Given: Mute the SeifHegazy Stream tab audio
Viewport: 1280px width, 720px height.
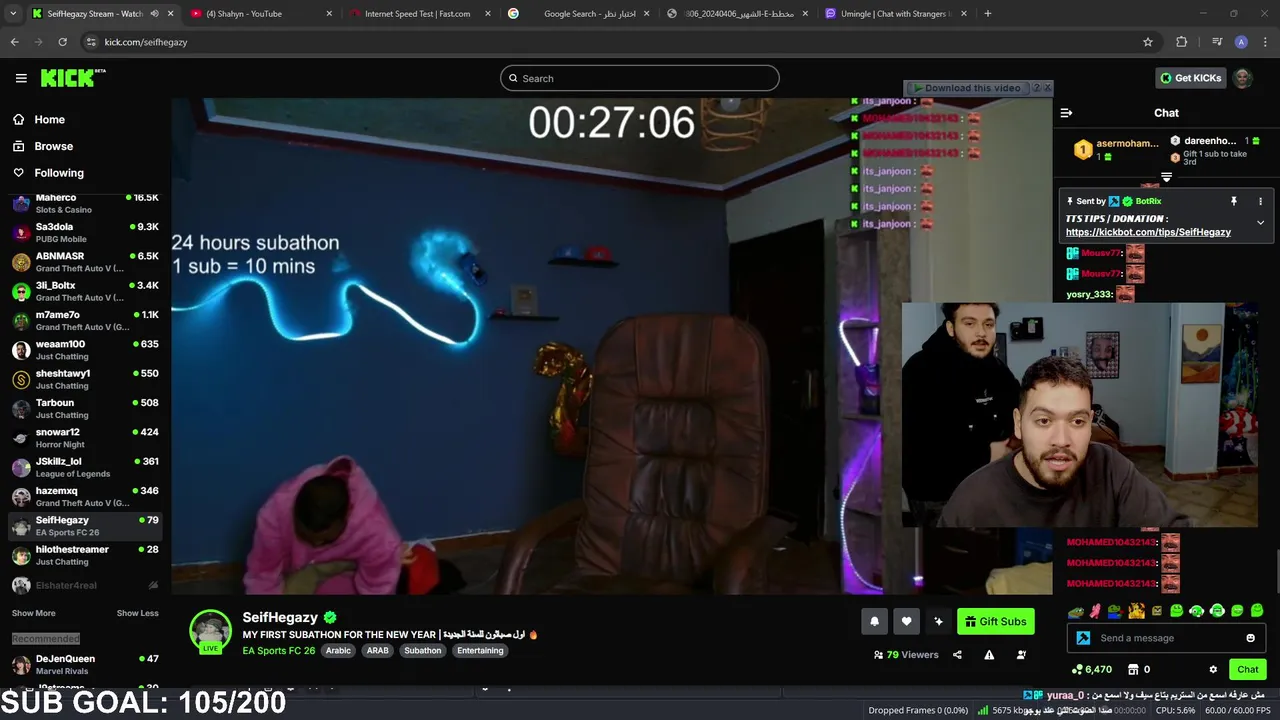Looking at the screenshot, I should click(154, 14).
